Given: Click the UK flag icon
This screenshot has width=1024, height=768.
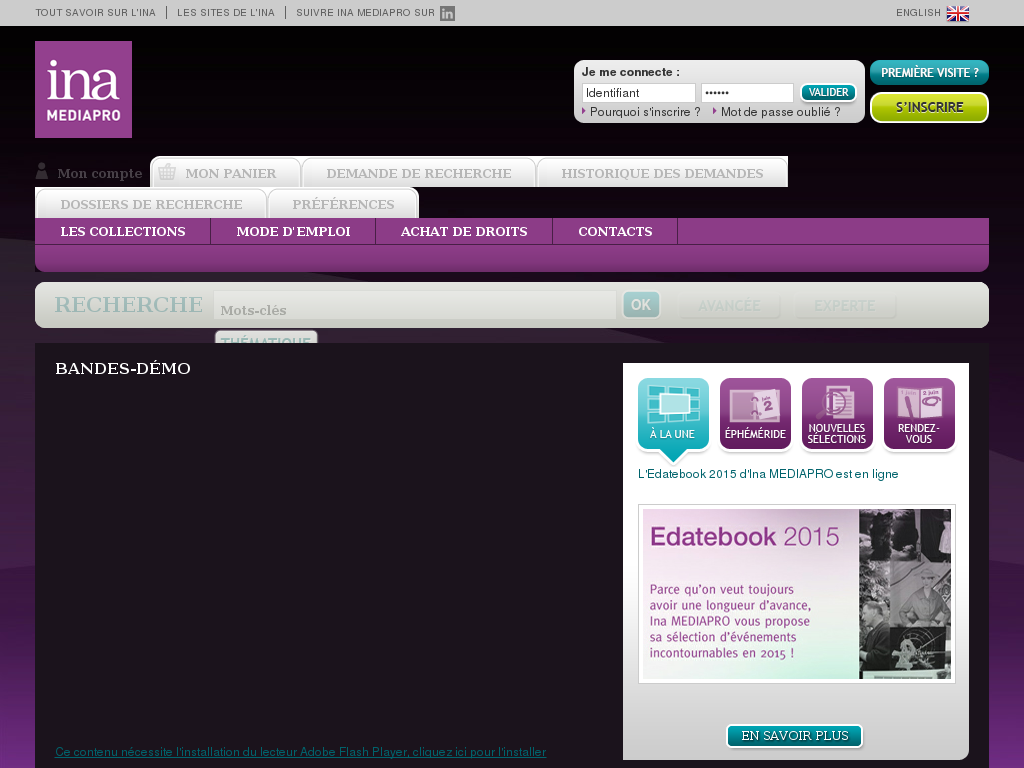Looking at the screenshot, I should pos(958,13).
